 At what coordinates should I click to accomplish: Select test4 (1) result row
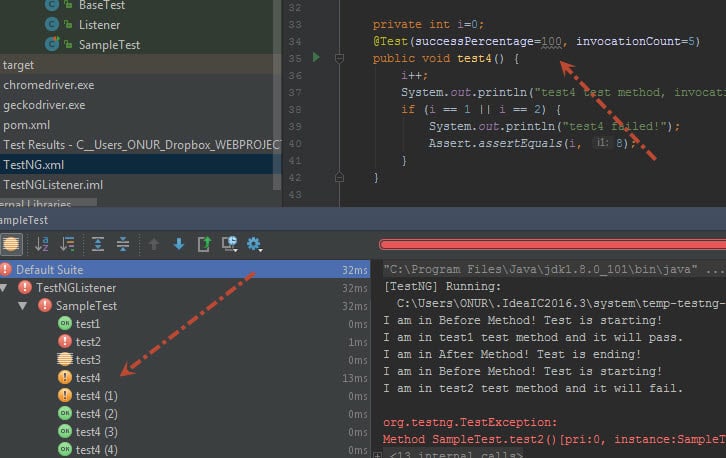click(97, 396)
